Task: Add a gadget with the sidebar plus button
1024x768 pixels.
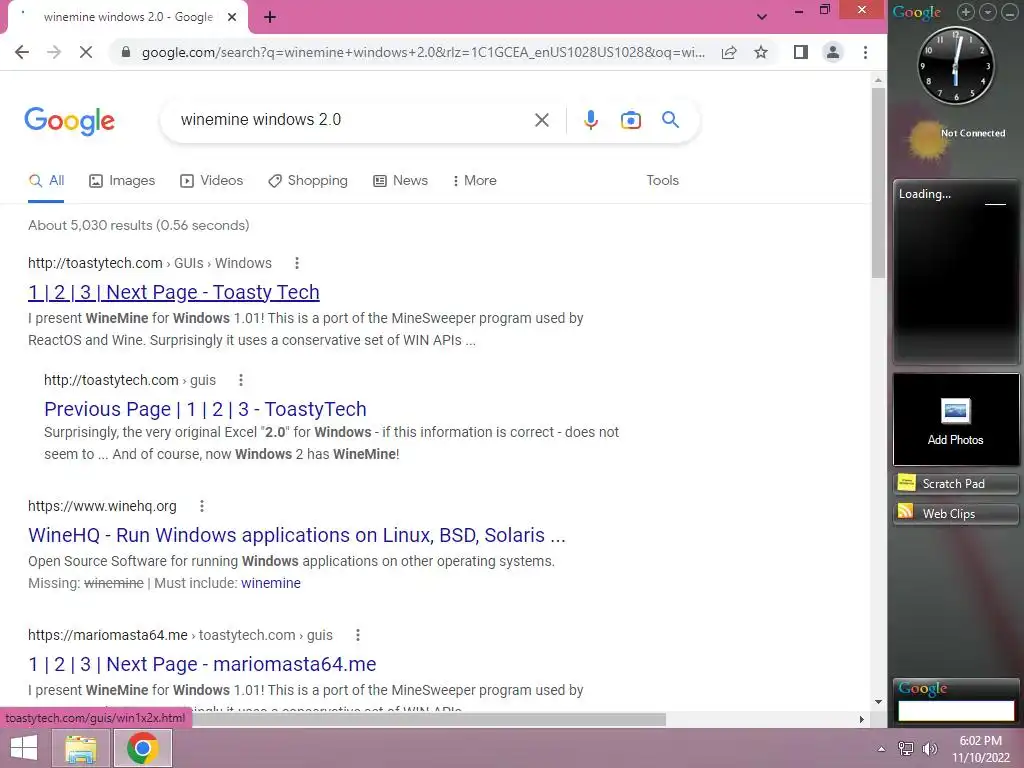Action: coord(965,12)
